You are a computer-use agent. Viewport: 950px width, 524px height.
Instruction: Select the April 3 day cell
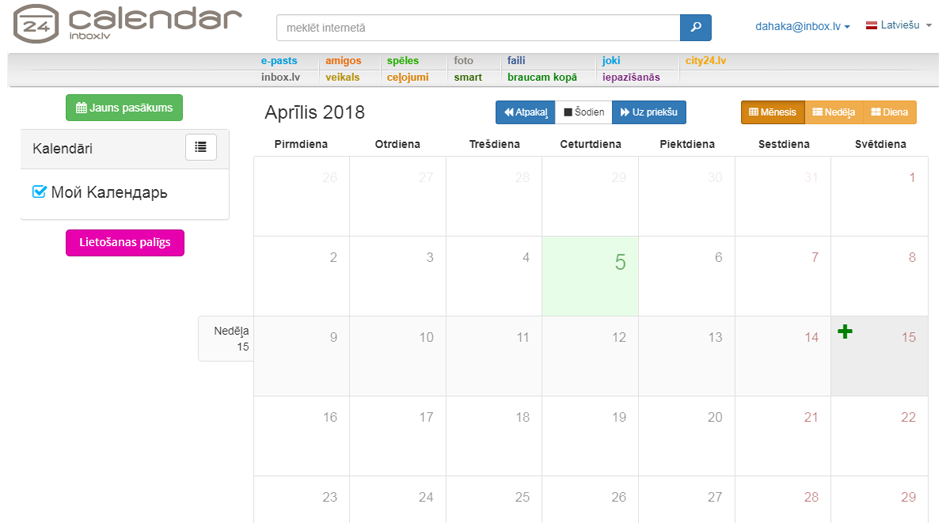tap(397, 276)
